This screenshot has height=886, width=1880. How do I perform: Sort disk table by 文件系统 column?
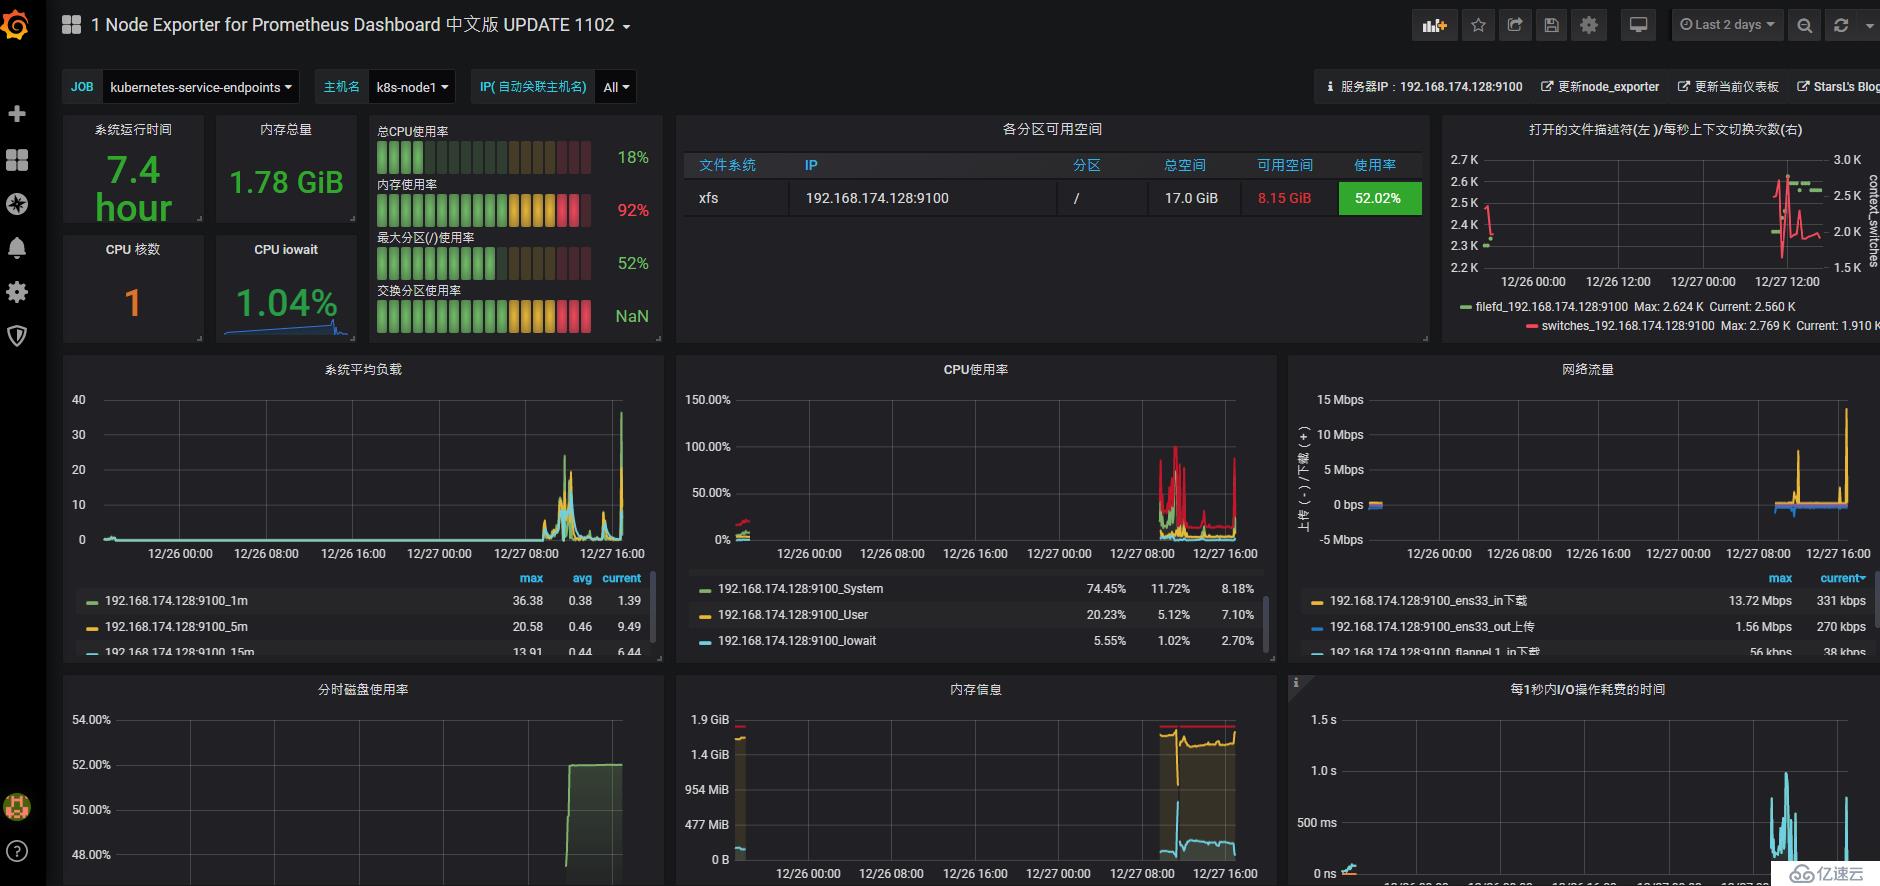pos(727,165)
